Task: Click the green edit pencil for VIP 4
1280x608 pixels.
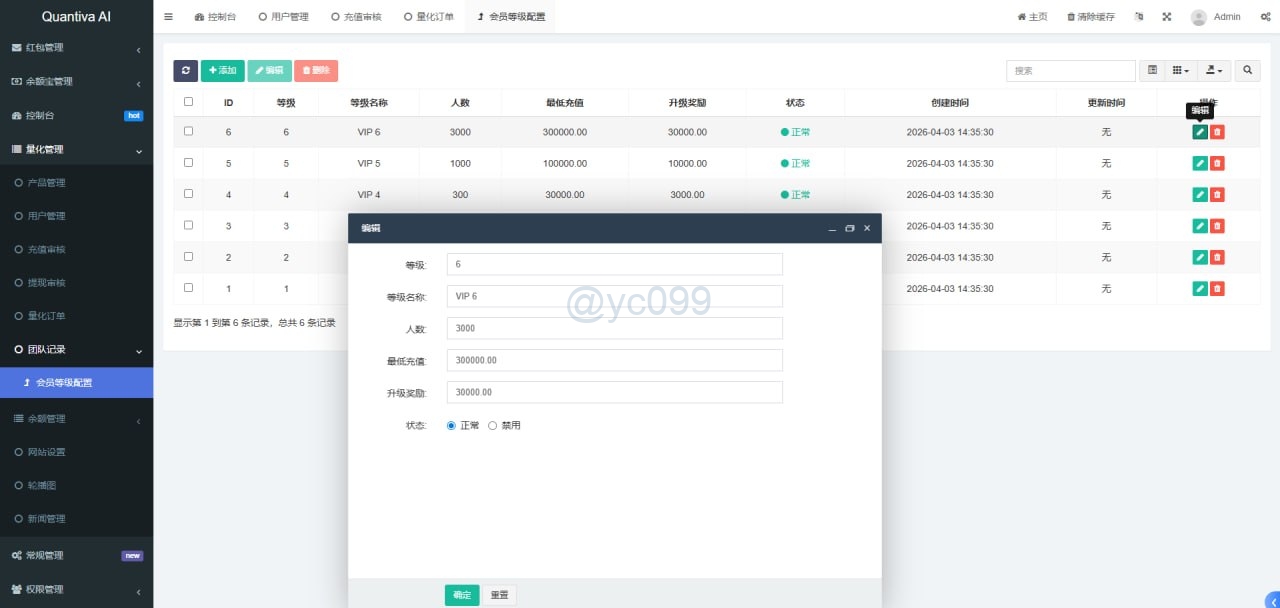Action: tap(1200, 195)
